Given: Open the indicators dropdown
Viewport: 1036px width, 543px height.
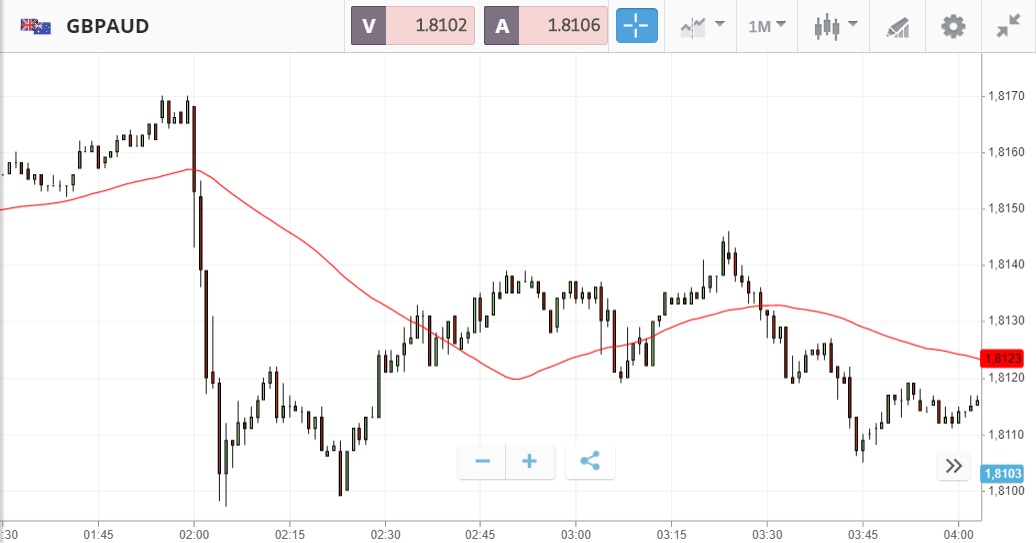Looking at the screenshot, I should coord(702,26).
